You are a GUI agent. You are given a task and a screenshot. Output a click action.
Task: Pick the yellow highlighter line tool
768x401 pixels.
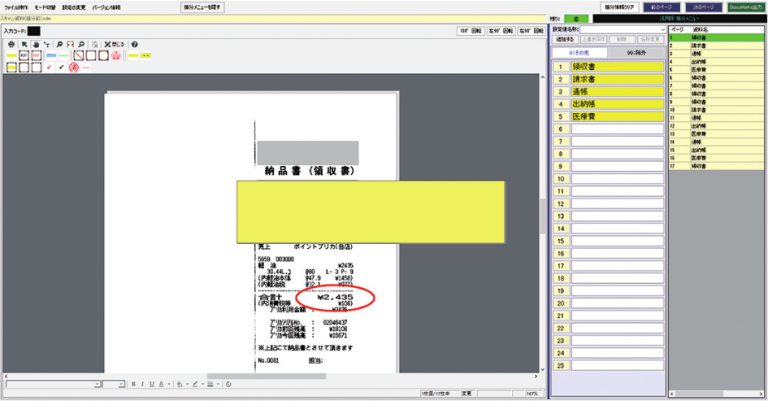11,56
